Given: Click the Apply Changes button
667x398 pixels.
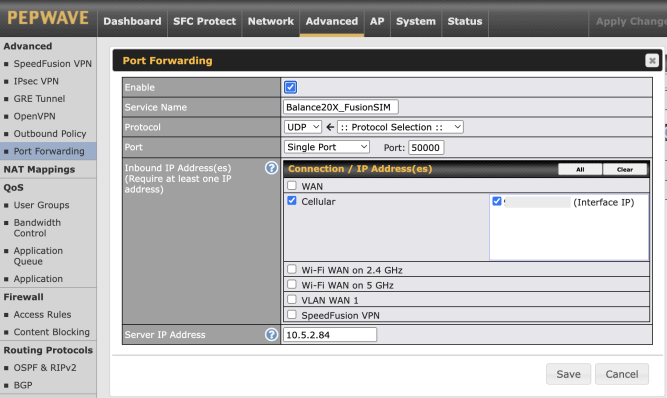Looking at the screenshot, I should pos(630,22).
